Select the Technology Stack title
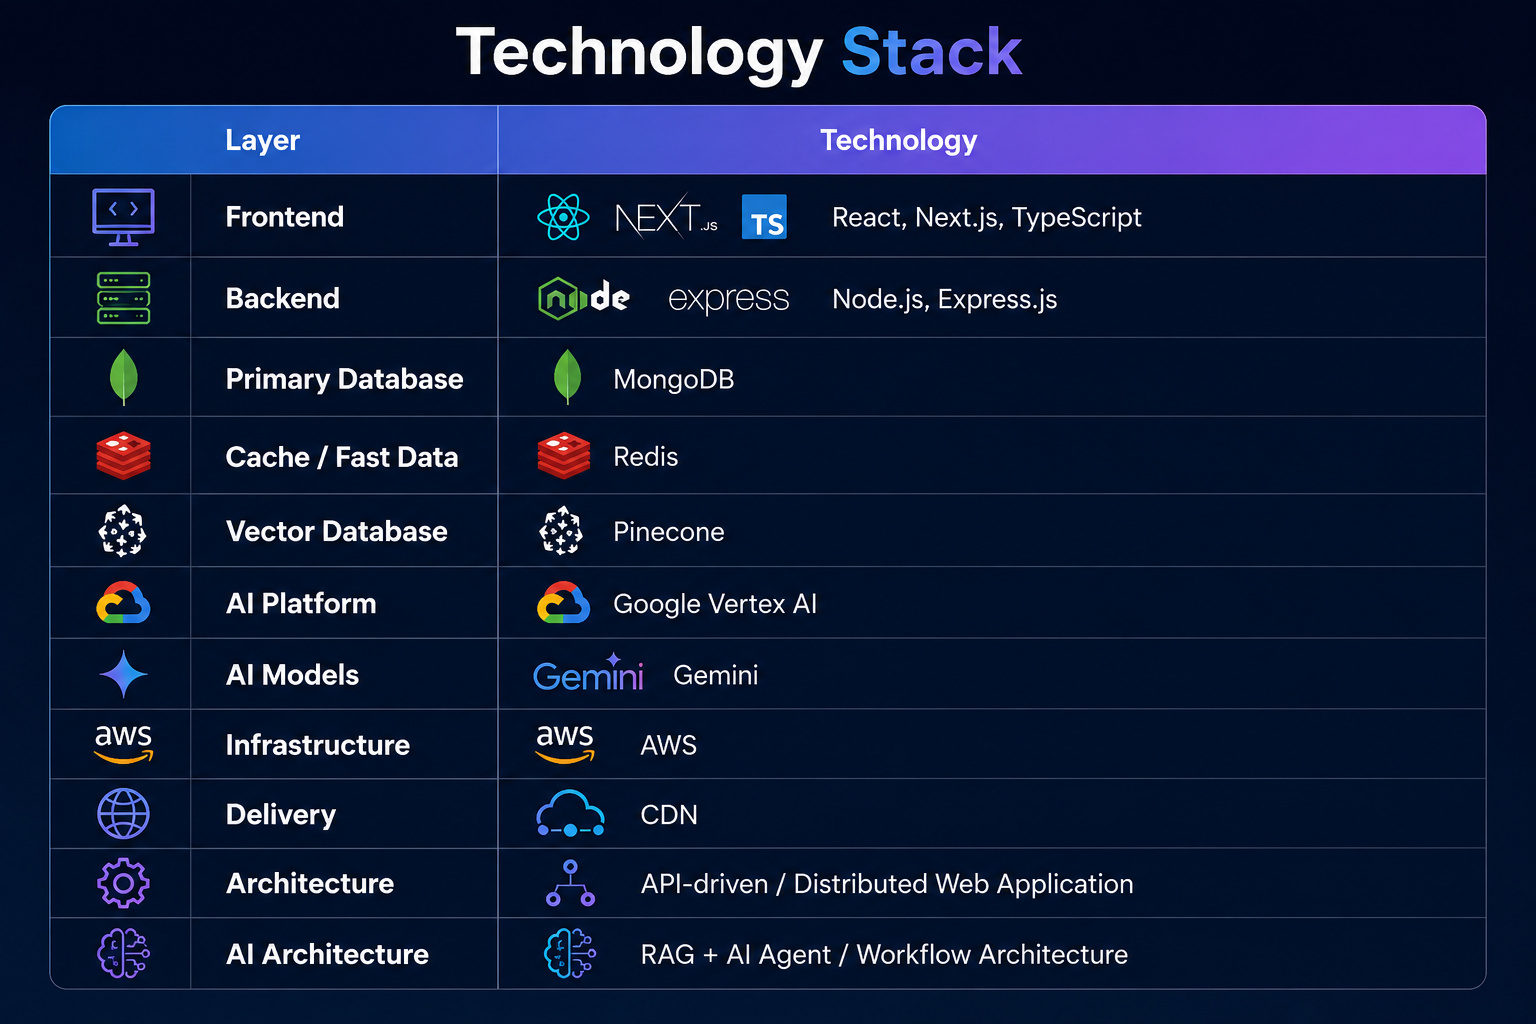This screenshot has height=1024, width=1536. 739,53
